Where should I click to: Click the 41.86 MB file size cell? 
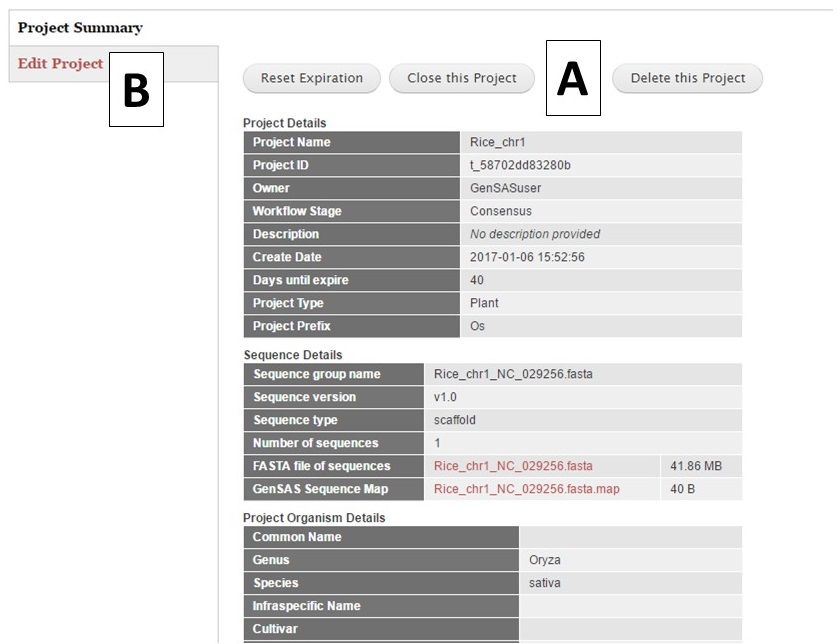tap(701, 466)
